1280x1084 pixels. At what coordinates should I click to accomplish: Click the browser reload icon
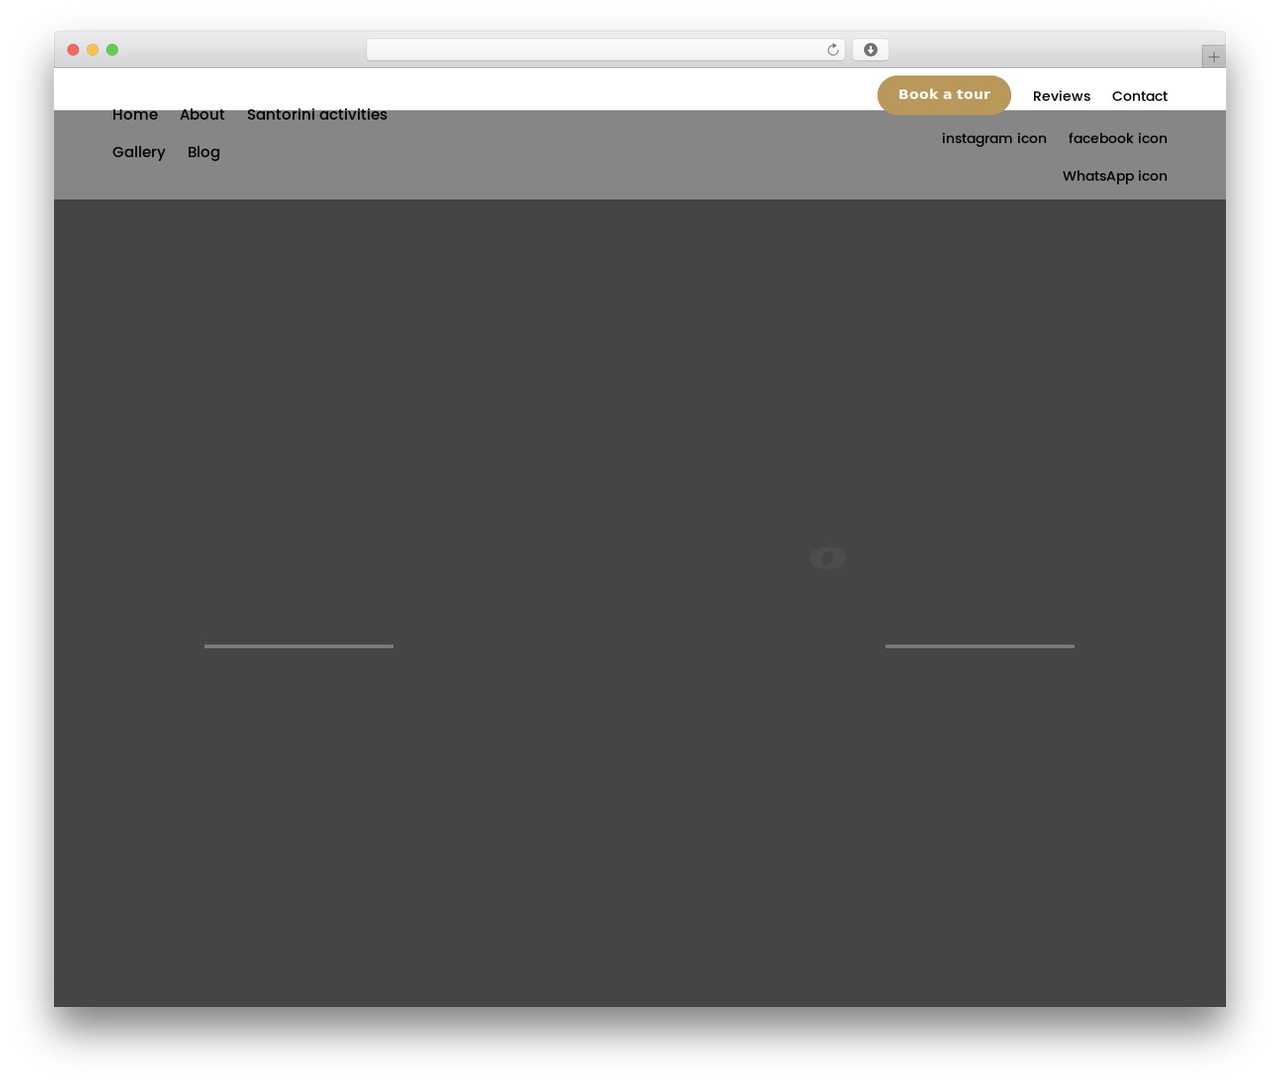(832, 50)
